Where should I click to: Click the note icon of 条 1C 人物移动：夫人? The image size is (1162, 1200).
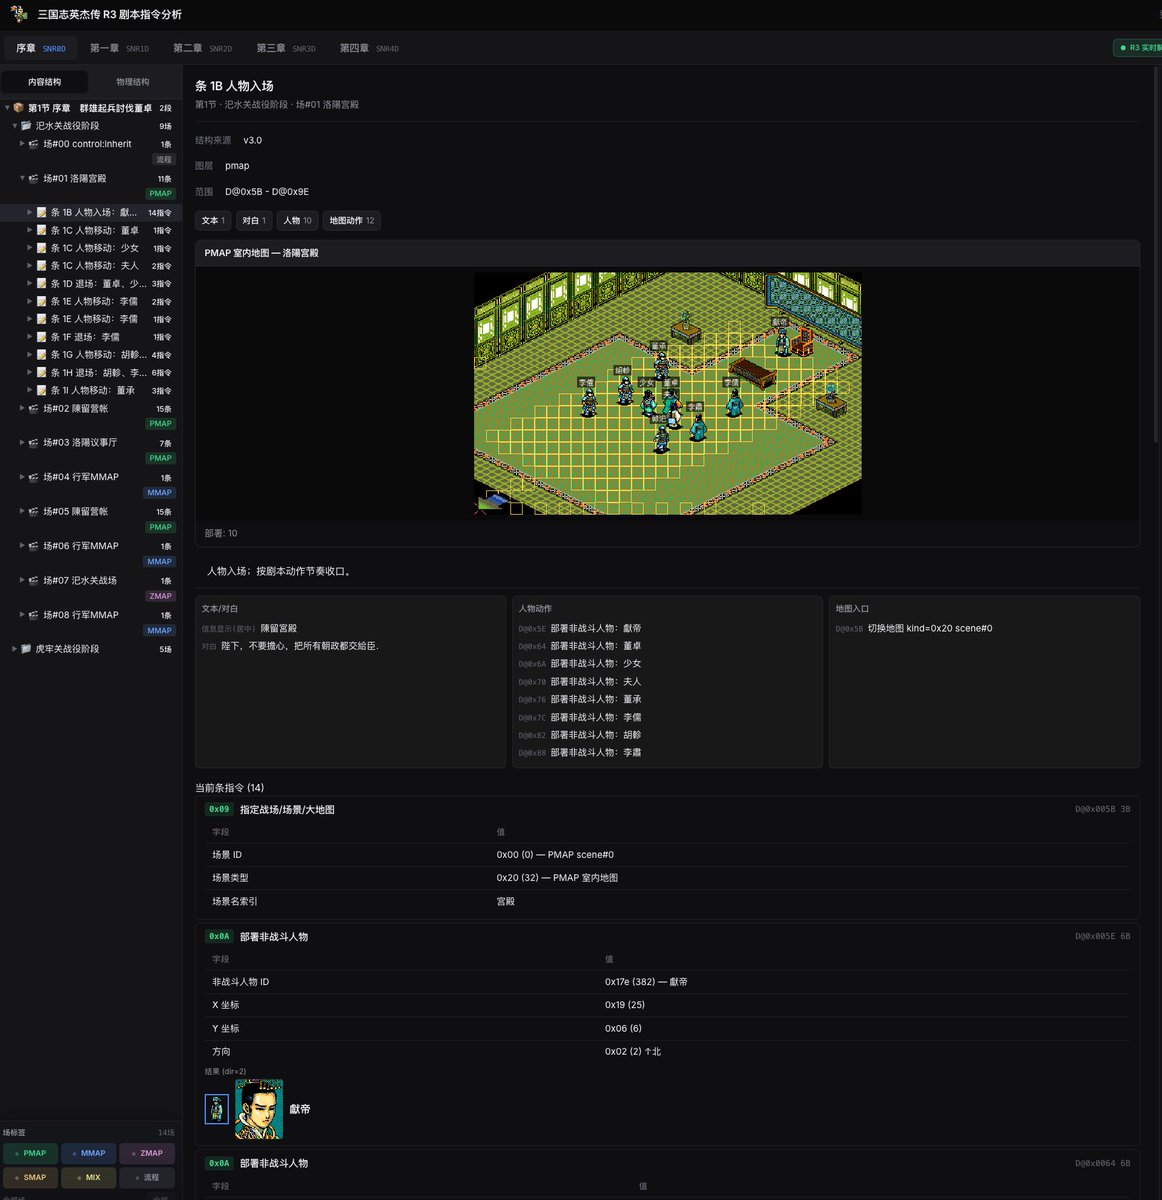tap(42, 266)
